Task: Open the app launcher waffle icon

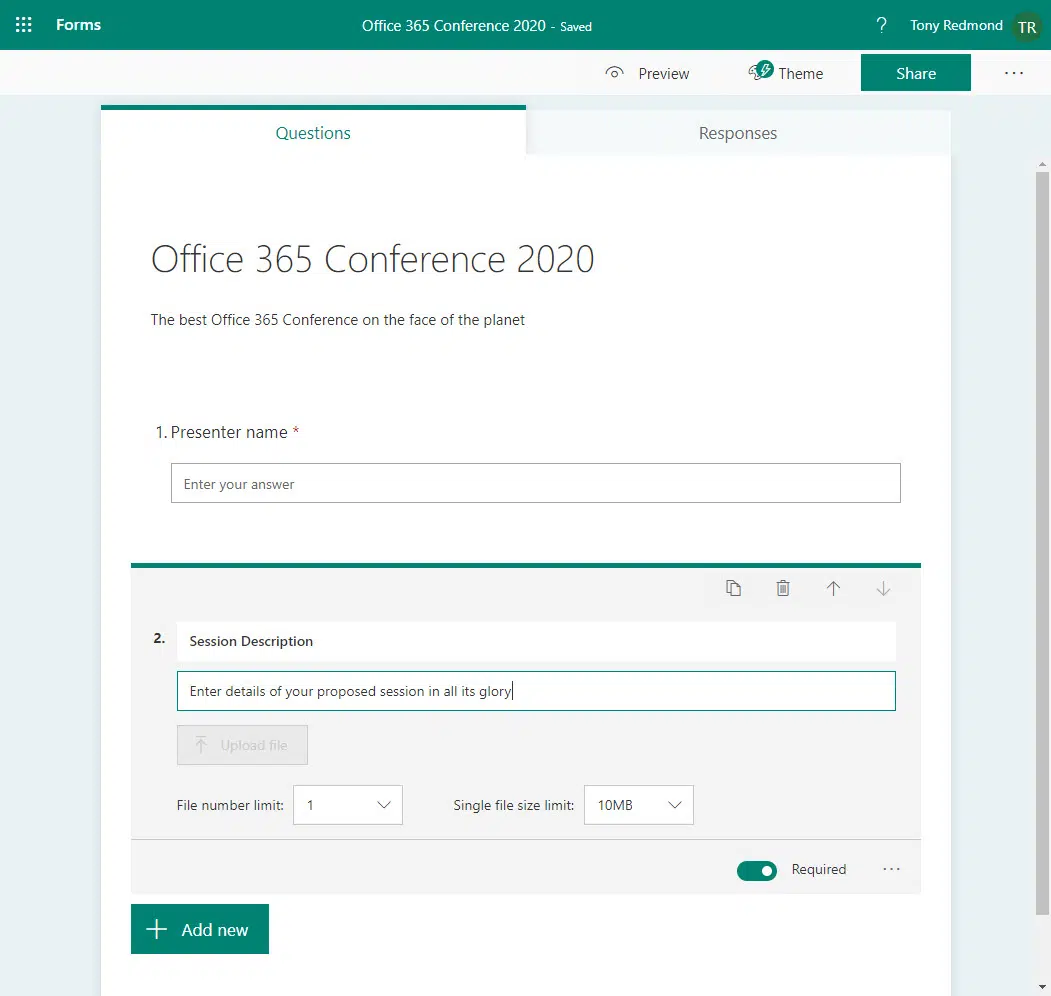Action: 23,25
